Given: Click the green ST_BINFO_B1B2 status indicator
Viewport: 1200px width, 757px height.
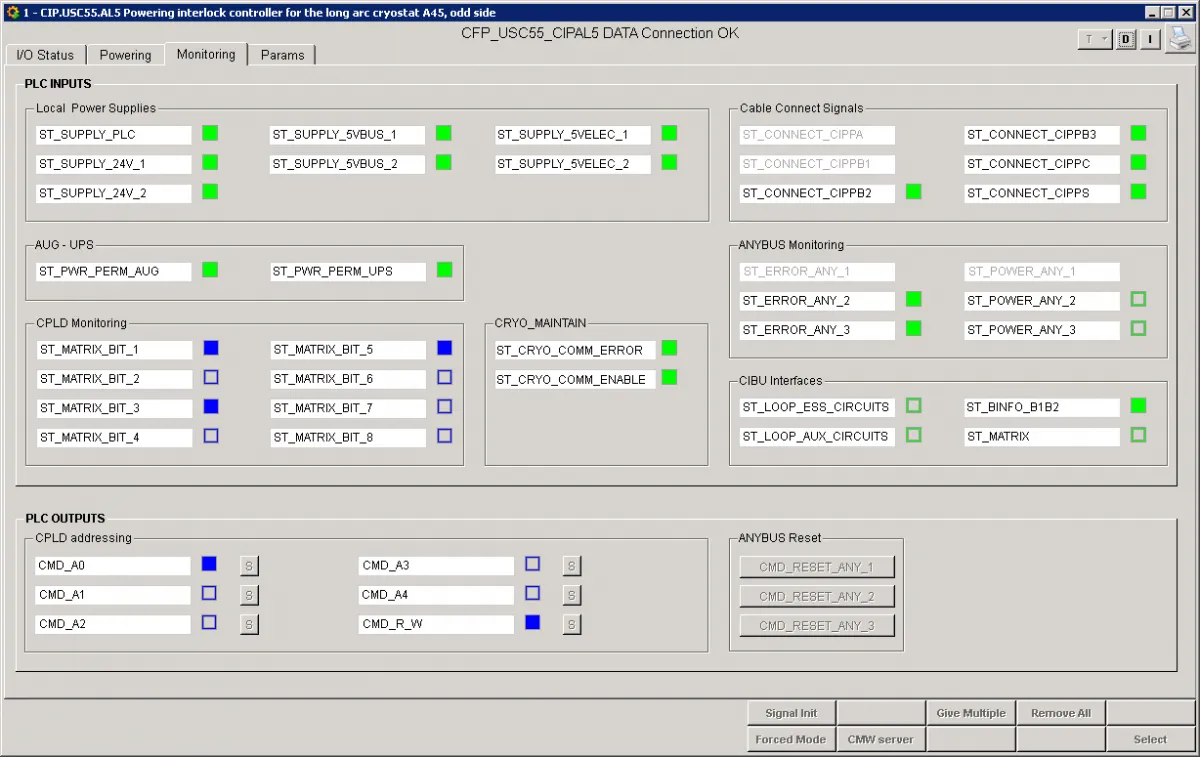Looking at the screenshot, I should pyautogui.click(x=1138, y=406).
